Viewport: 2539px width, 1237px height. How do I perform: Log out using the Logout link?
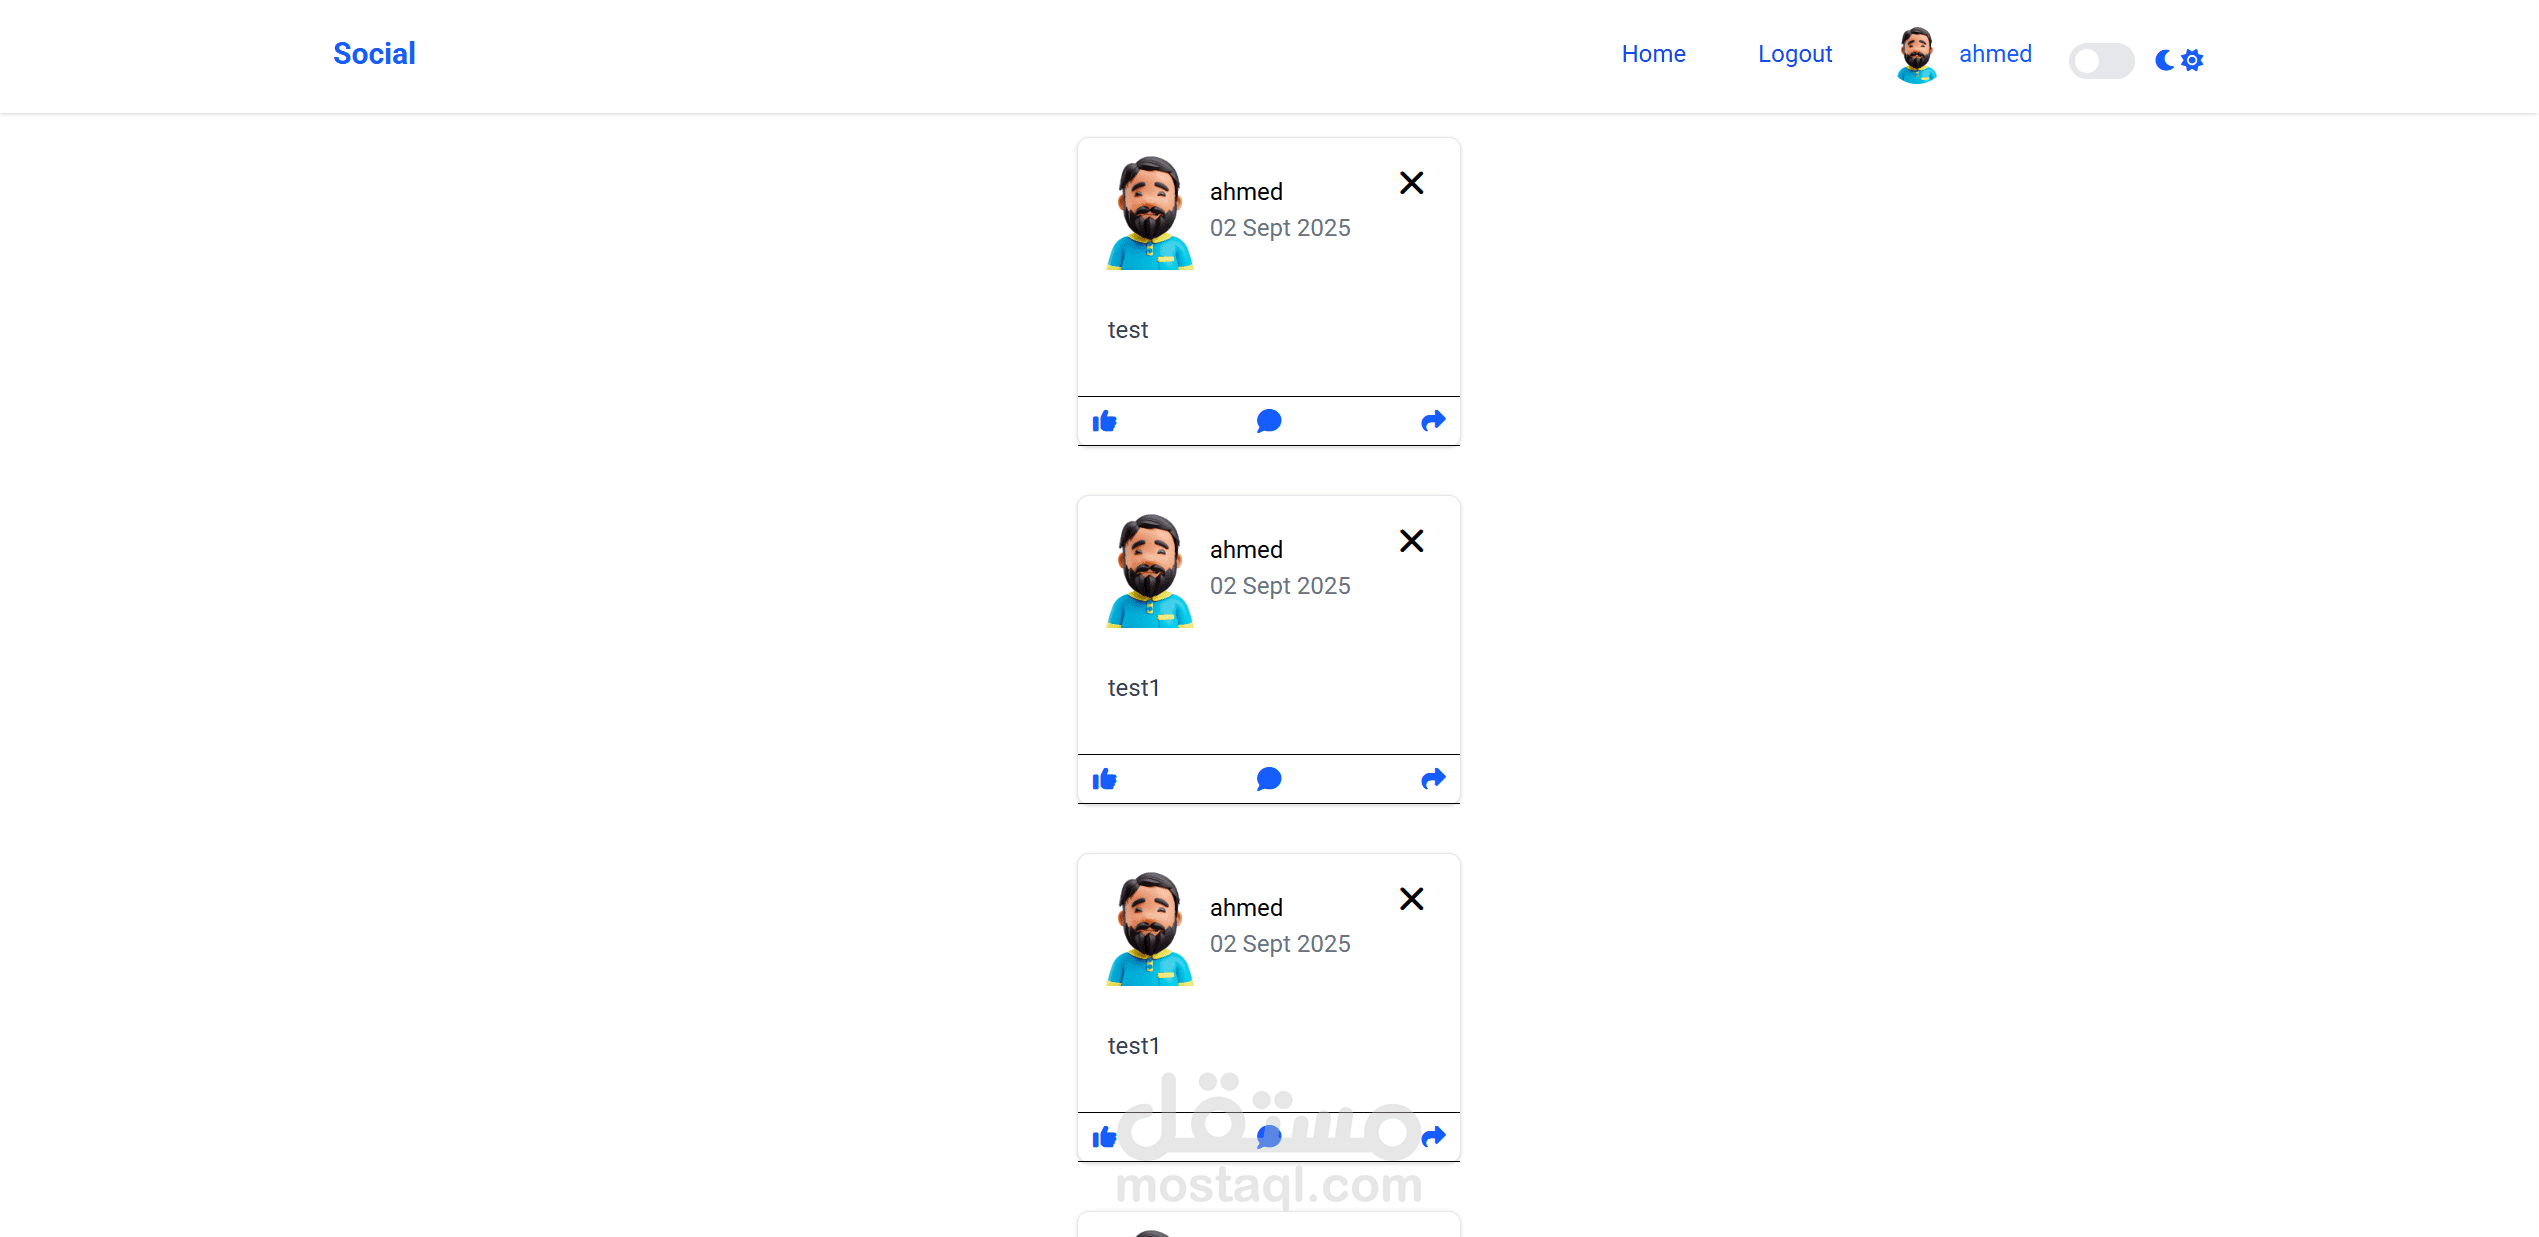pyautogui.click(x=1795, y=54)
